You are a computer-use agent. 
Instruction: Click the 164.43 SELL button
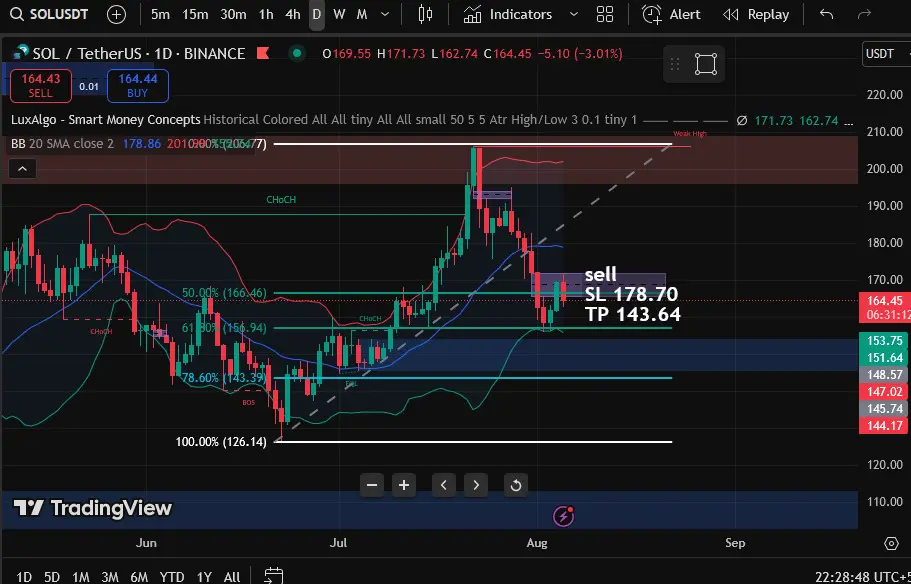(x=41, y=85)
